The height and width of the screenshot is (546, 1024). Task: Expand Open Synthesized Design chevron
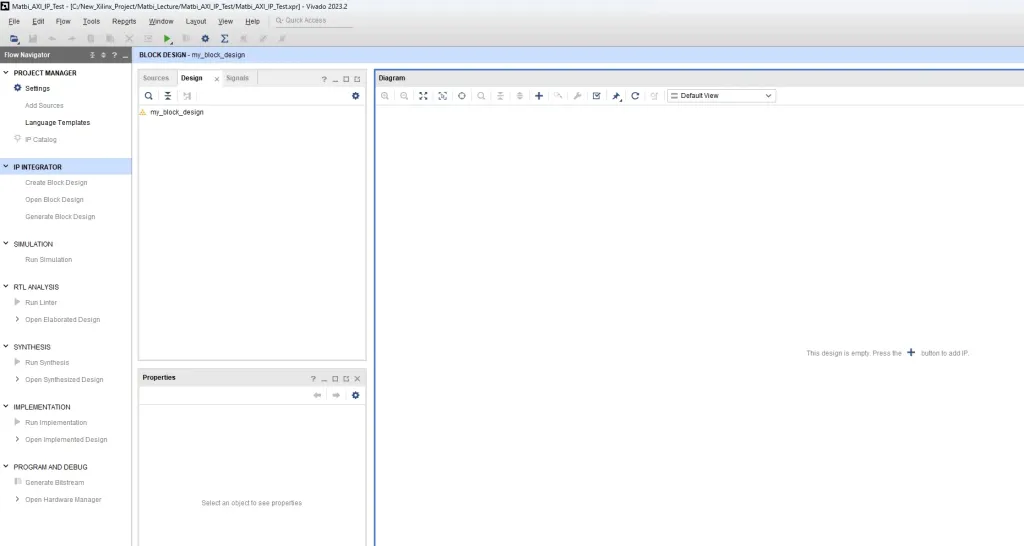[17, 379]
